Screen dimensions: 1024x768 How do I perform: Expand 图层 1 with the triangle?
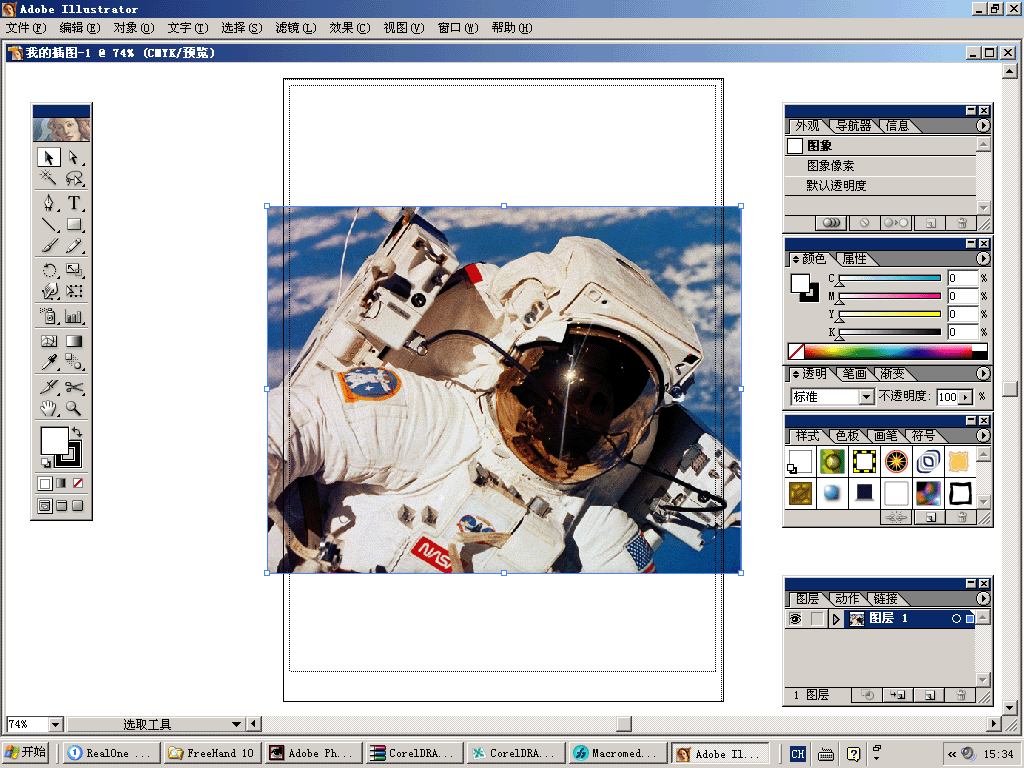pyautogui.click(x=836, y=618)
